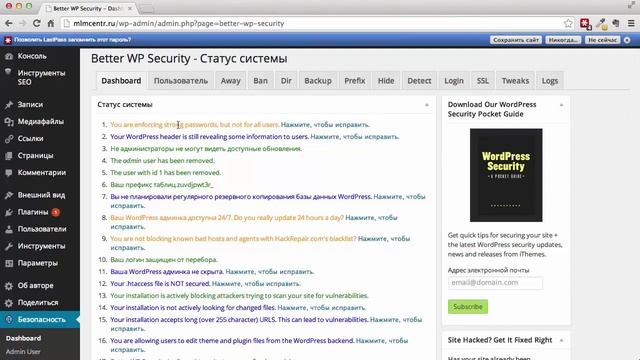
Task: Open browser home page icon
Action: (51, 23)
